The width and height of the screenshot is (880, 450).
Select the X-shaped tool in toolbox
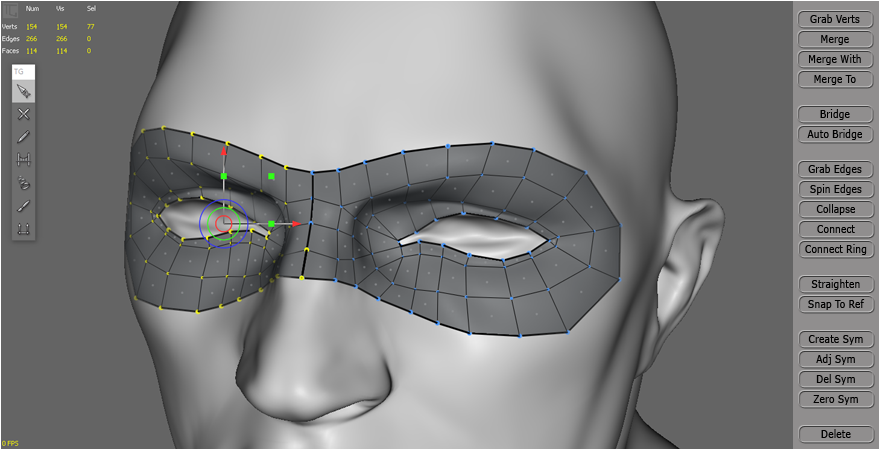pyautogui.click(x=24, y=114)
